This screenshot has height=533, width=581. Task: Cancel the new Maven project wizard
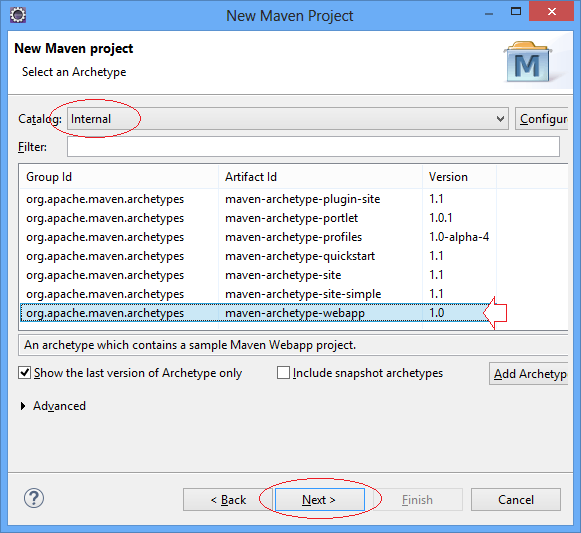(x=516, y=500)
